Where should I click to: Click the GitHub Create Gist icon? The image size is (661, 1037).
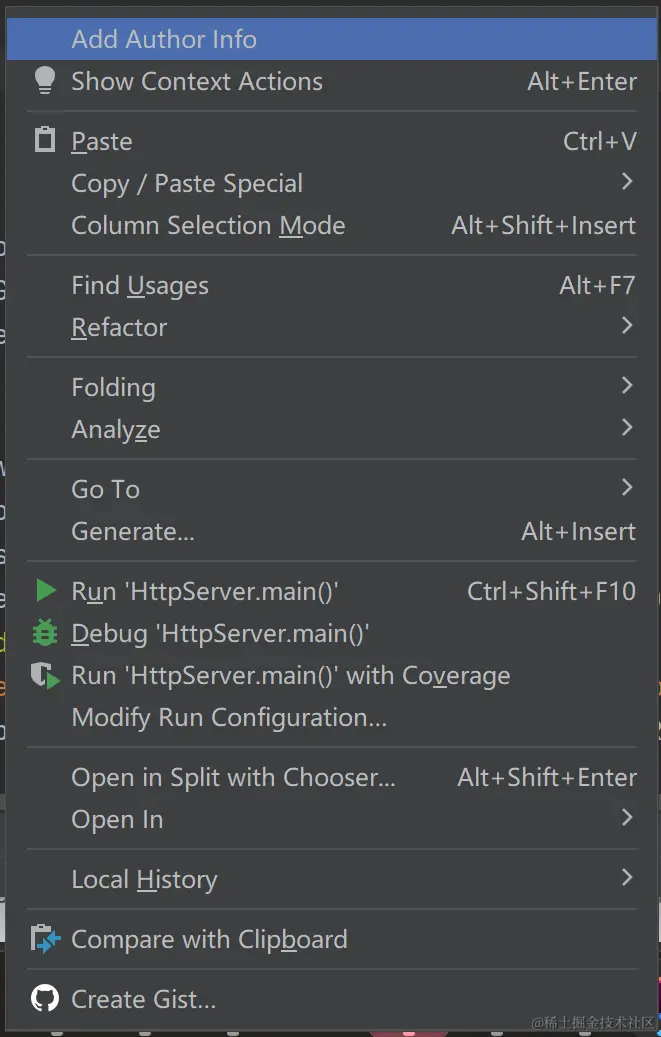45,998
